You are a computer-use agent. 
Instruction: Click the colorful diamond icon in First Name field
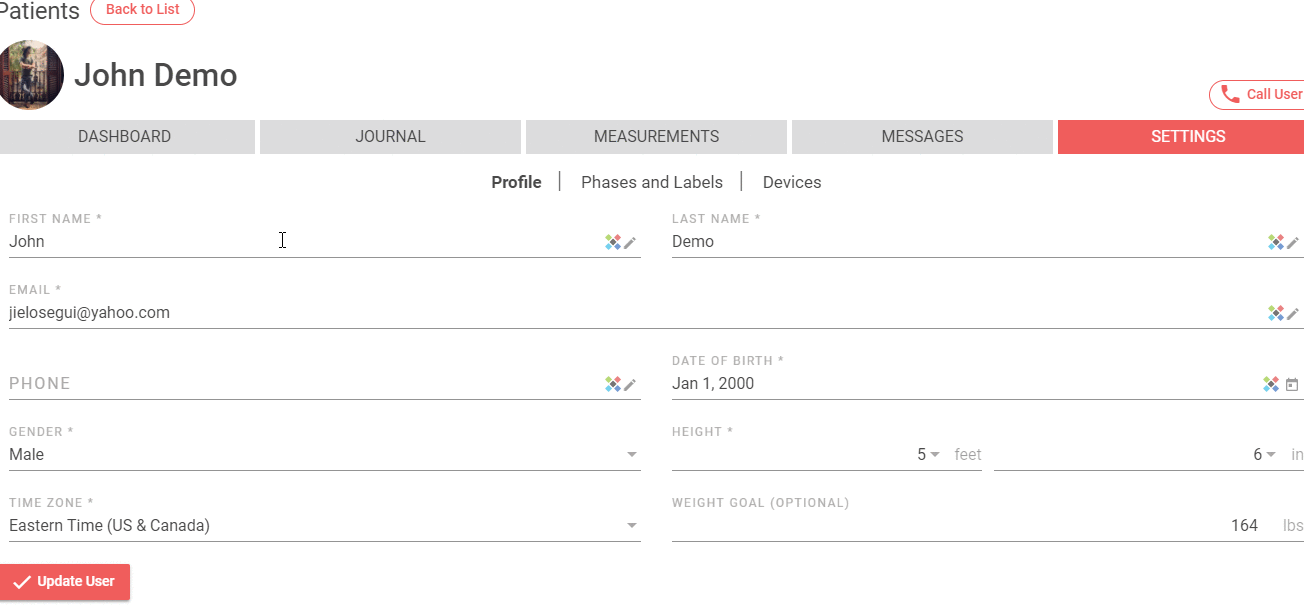(x=613, y=242)
